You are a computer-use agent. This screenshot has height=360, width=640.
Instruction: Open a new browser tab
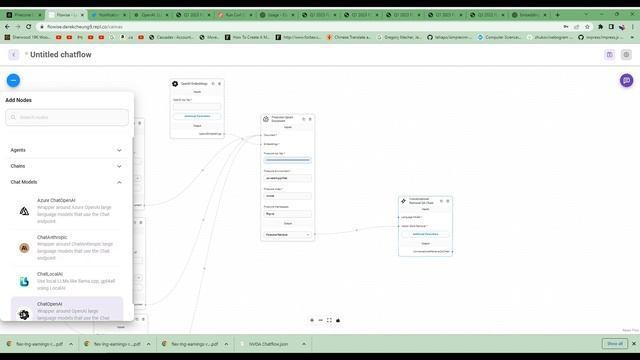[558, 15]
